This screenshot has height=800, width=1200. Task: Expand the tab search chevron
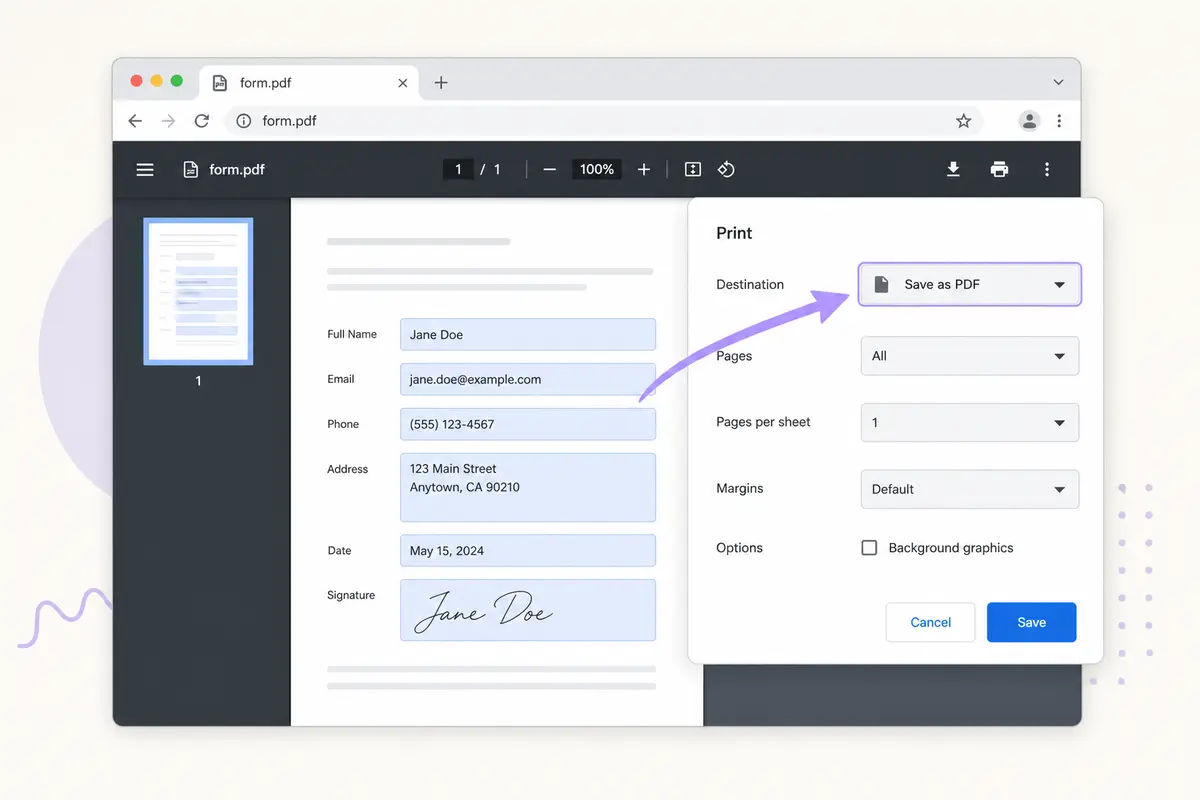(1058, 82)
